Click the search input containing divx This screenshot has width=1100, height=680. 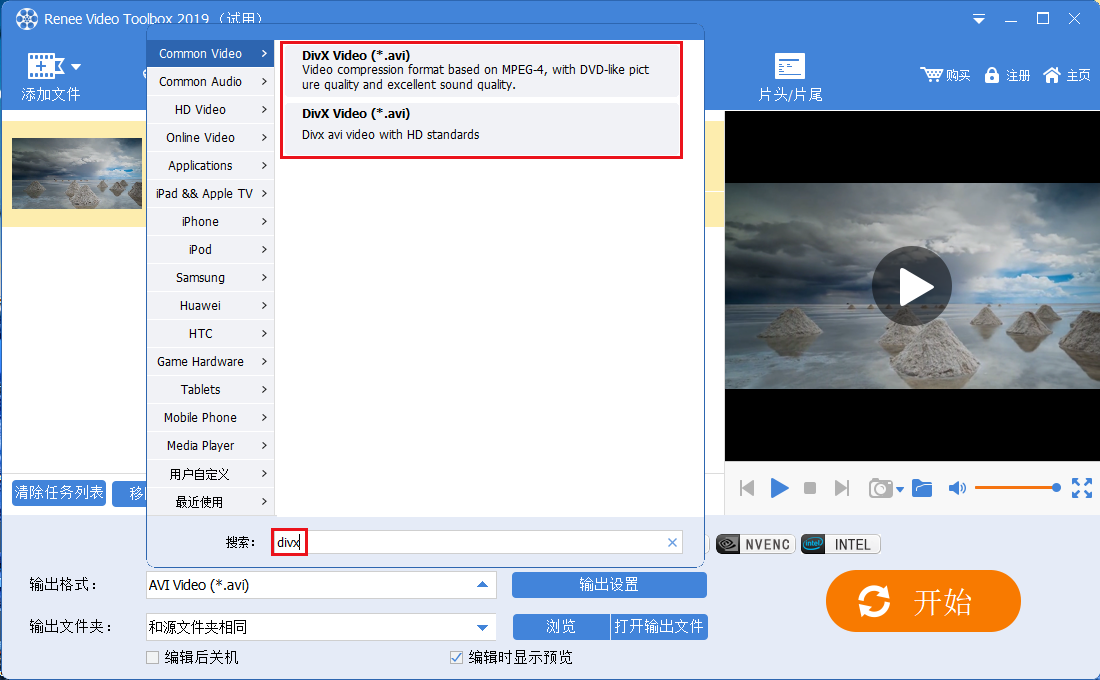pyautogui.click(x=477, y=542)
